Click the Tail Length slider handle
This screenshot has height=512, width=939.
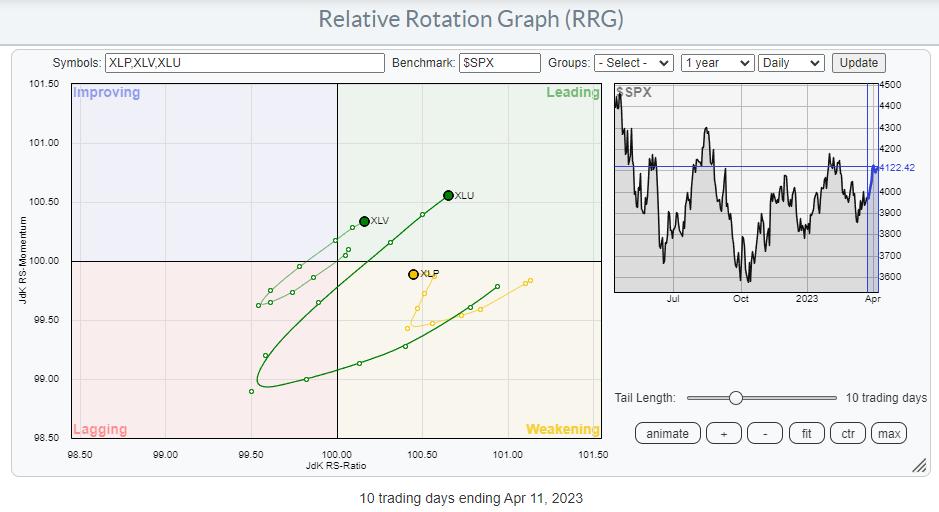tap(736, 398)
